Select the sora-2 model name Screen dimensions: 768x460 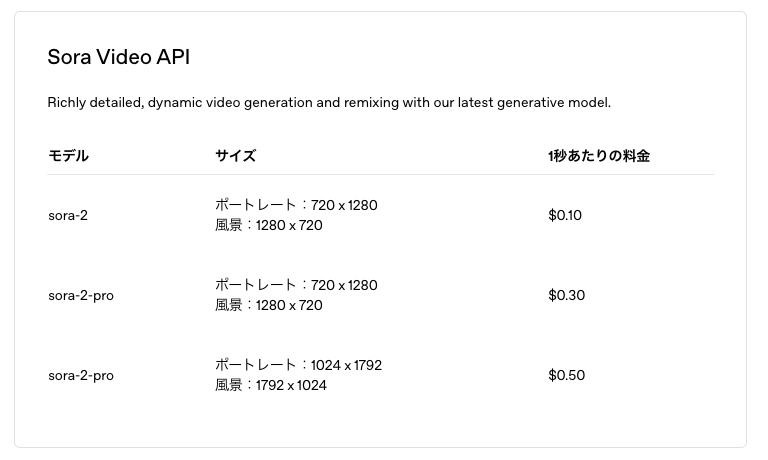coord(68,215)
